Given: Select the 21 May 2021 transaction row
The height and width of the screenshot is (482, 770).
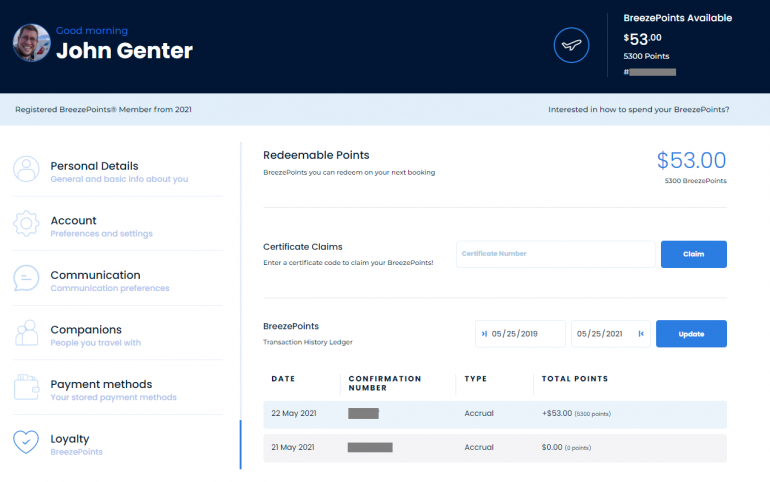Looking at the screenshot, I should pyautogui.click(x=495, y=447).
